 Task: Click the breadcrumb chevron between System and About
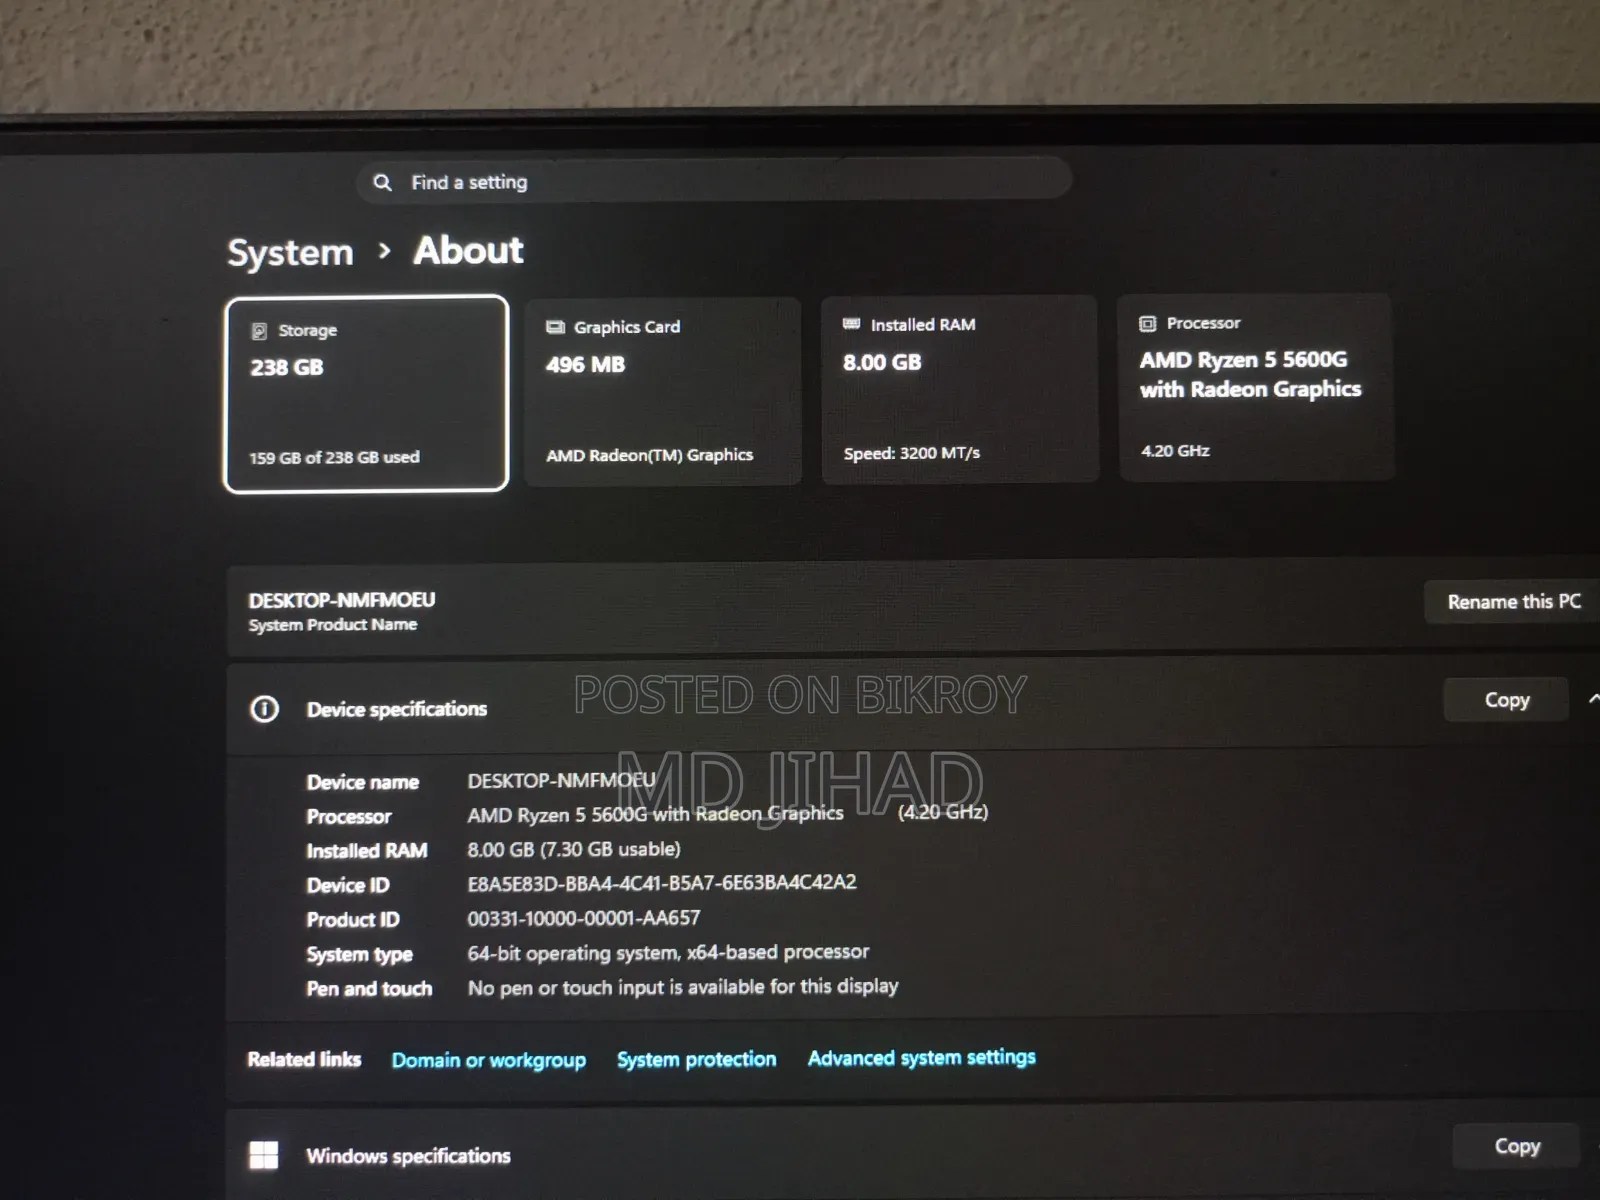pyautogui.click(x=384, y=251)
